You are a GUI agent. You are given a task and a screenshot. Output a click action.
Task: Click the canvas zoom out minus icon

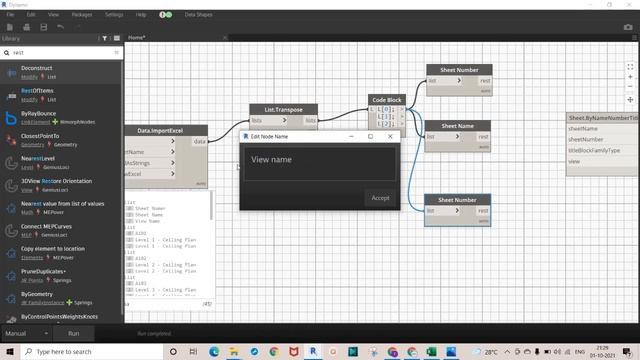coord(630,87)
